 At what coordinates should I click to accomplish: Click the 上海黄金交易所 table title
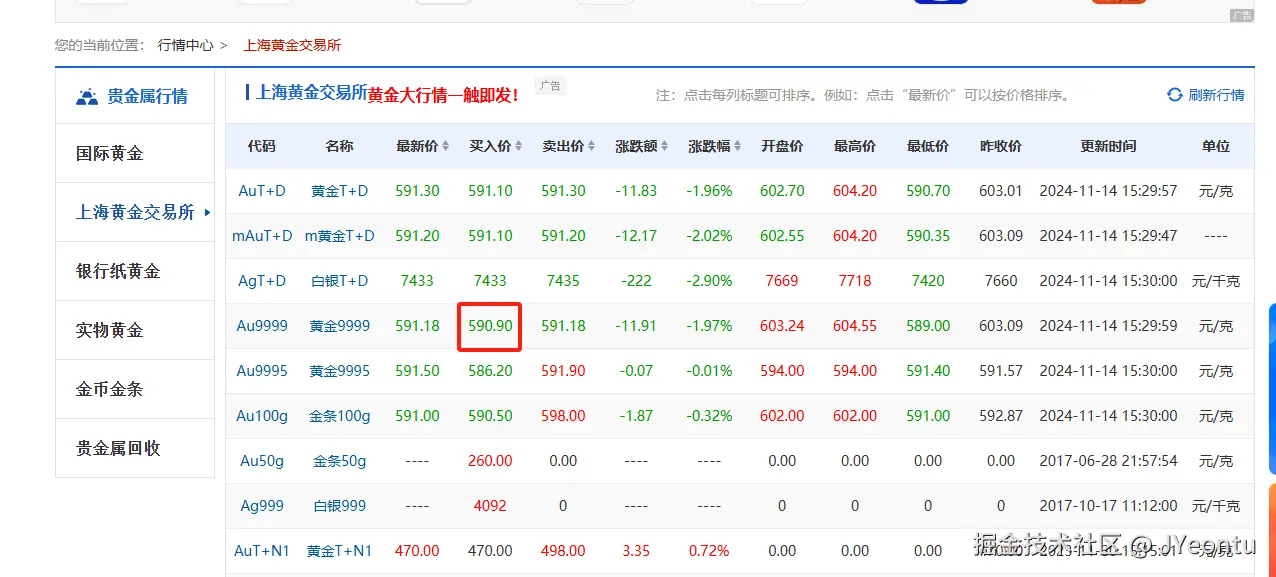click(312, 92)
